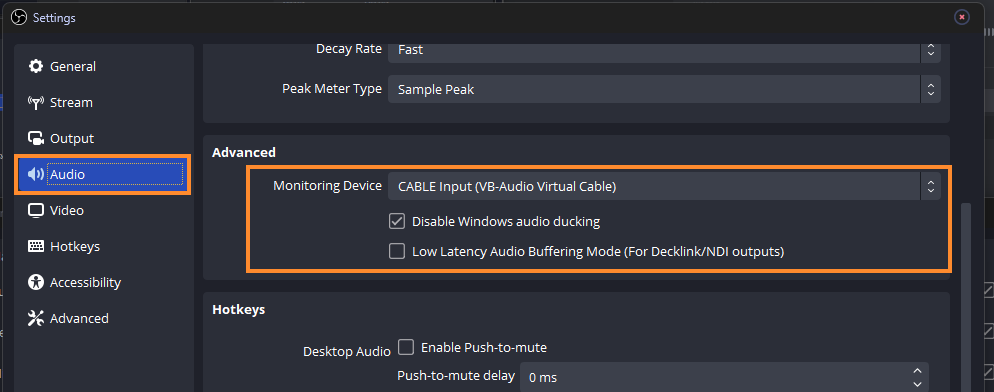Viewport: 994px width, 392px height.
Task: Enable Low Latency Audio Buffering Mode
Action: (397, 251)
